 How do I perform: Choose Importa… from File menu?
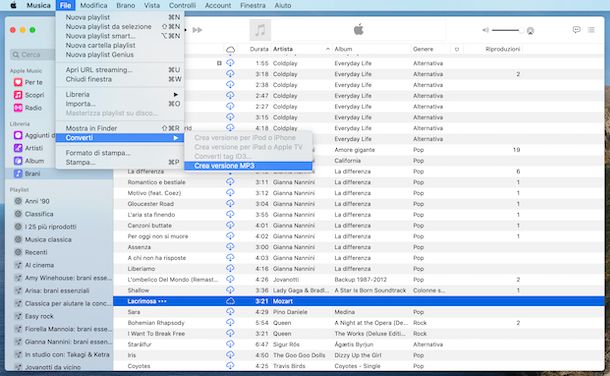[x=120, y=104]
